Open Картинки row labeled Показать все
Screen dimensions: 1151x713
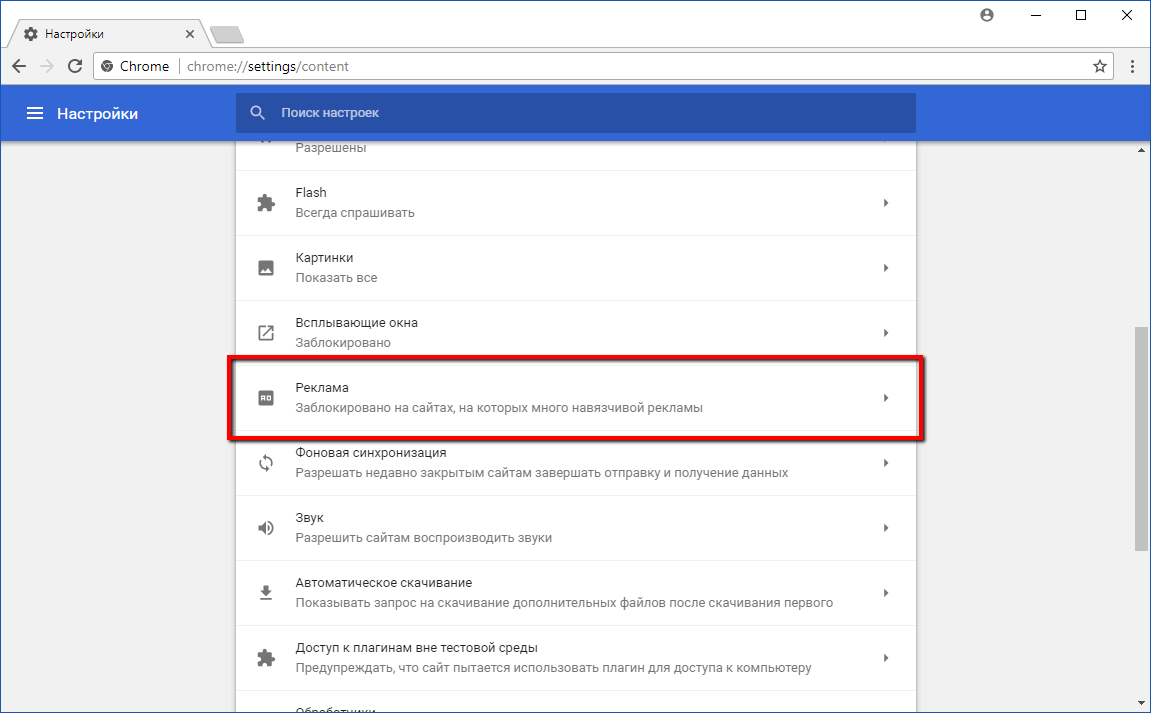pyautogui.click(x=576, y=268)
